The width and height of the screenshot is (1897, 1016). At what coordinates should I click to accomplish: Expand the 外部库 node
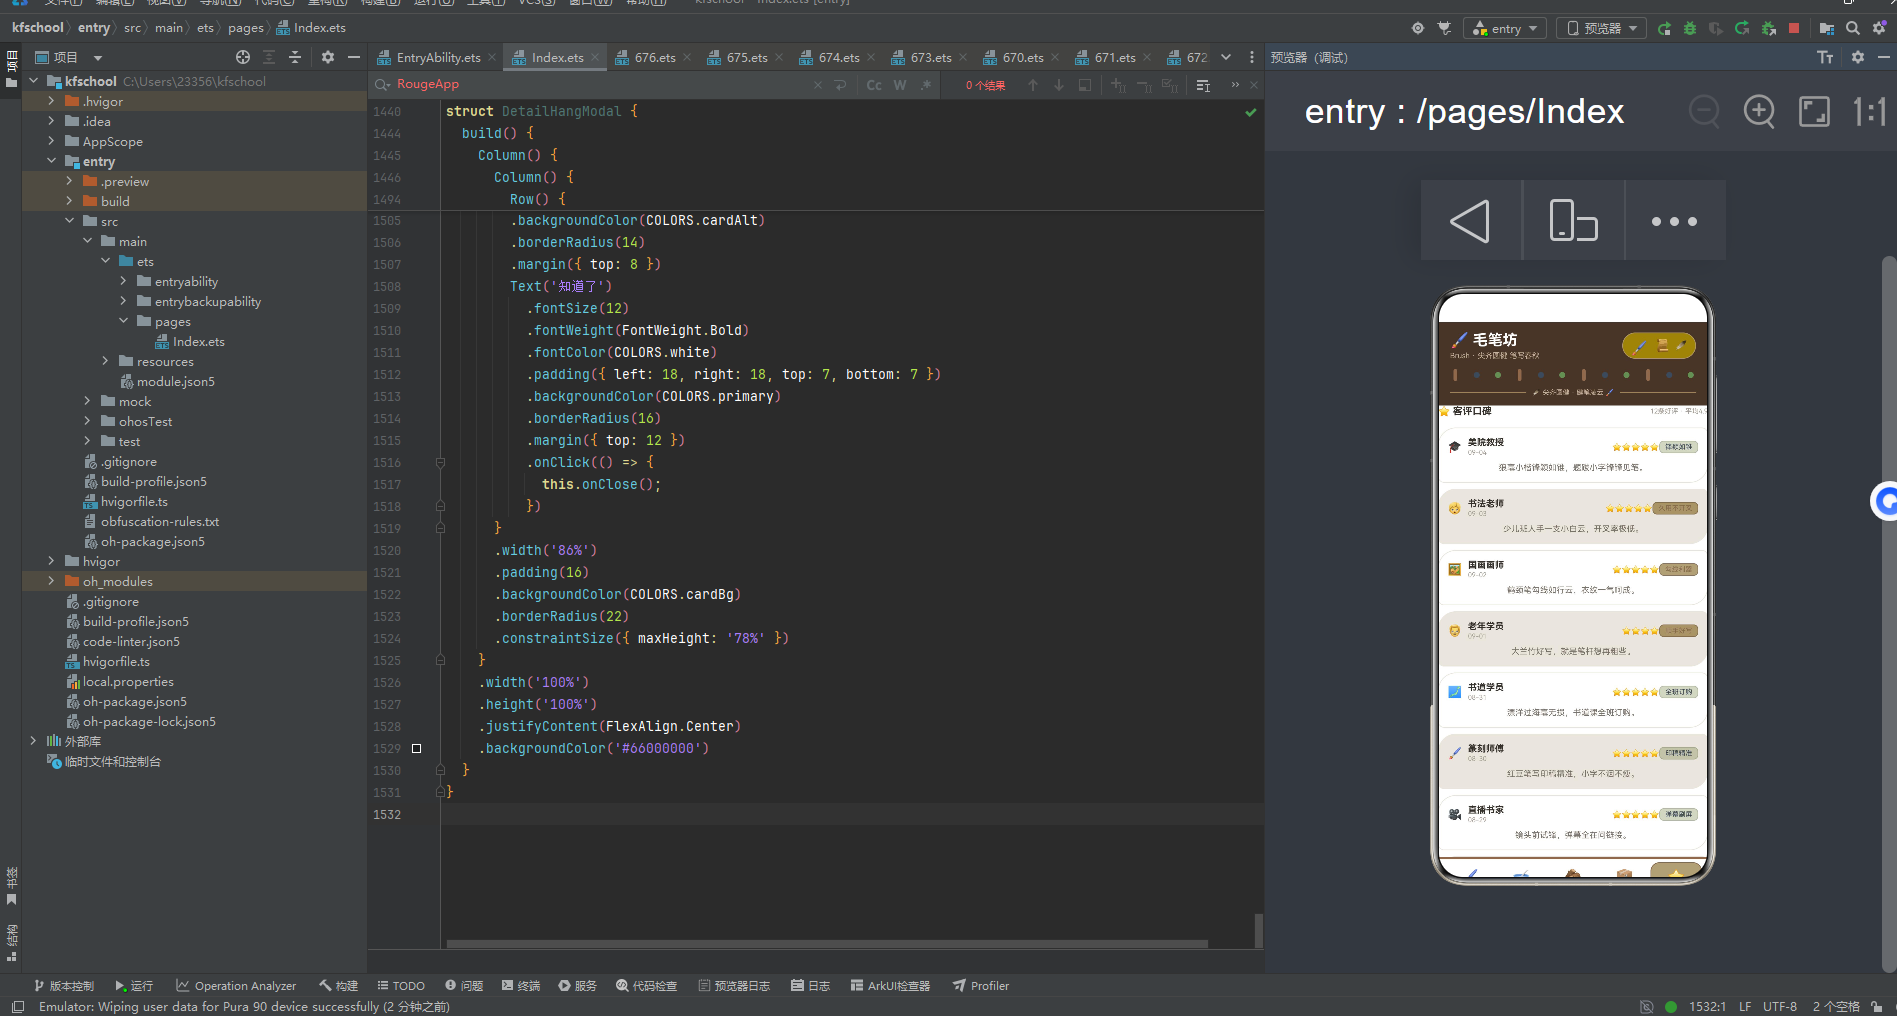(x=33, y=741)
